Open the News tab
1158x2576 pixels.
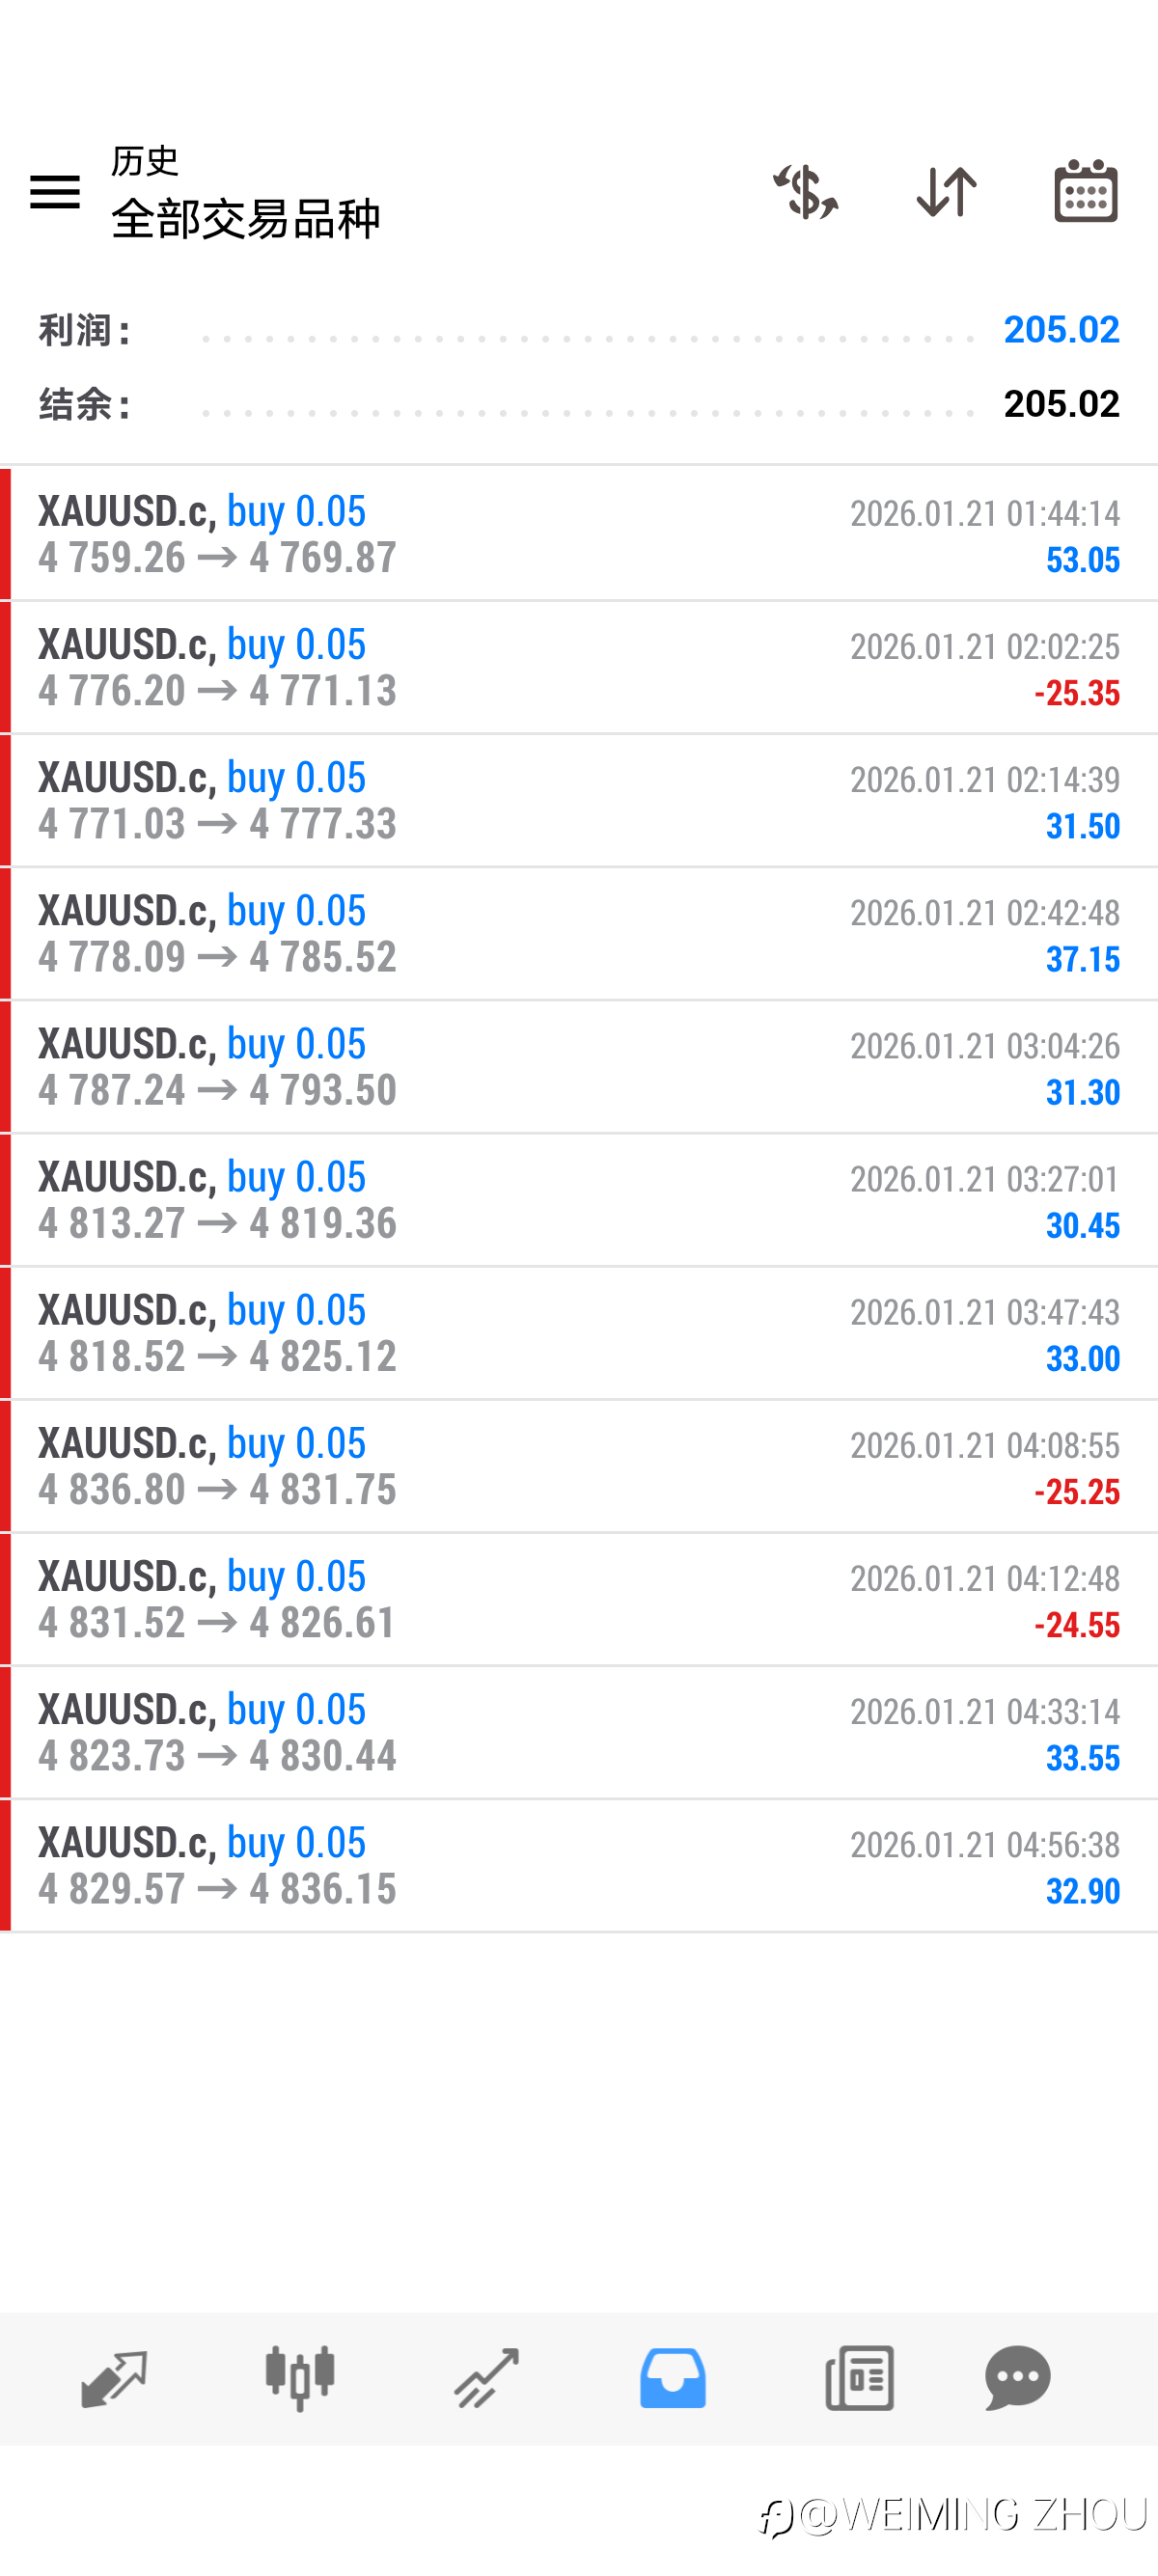pyautogui.click(x=859, y=2377)
